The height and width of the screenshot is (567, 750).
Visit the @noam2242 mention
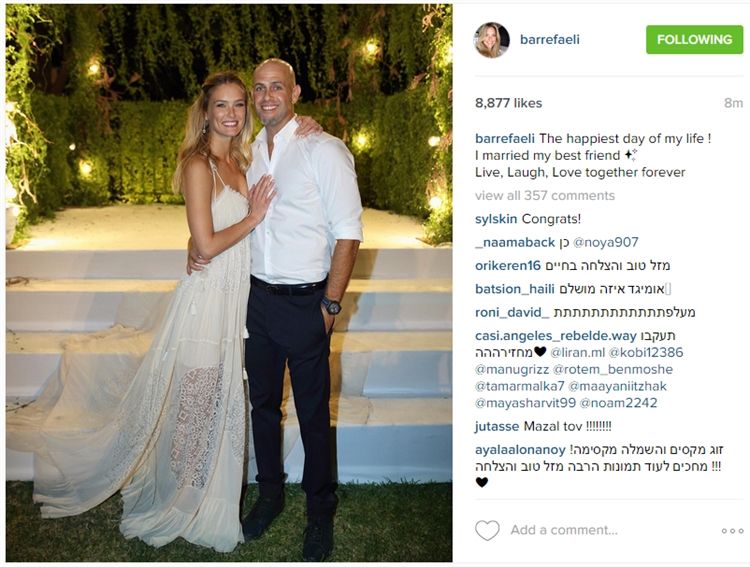(x=618, y=403)
